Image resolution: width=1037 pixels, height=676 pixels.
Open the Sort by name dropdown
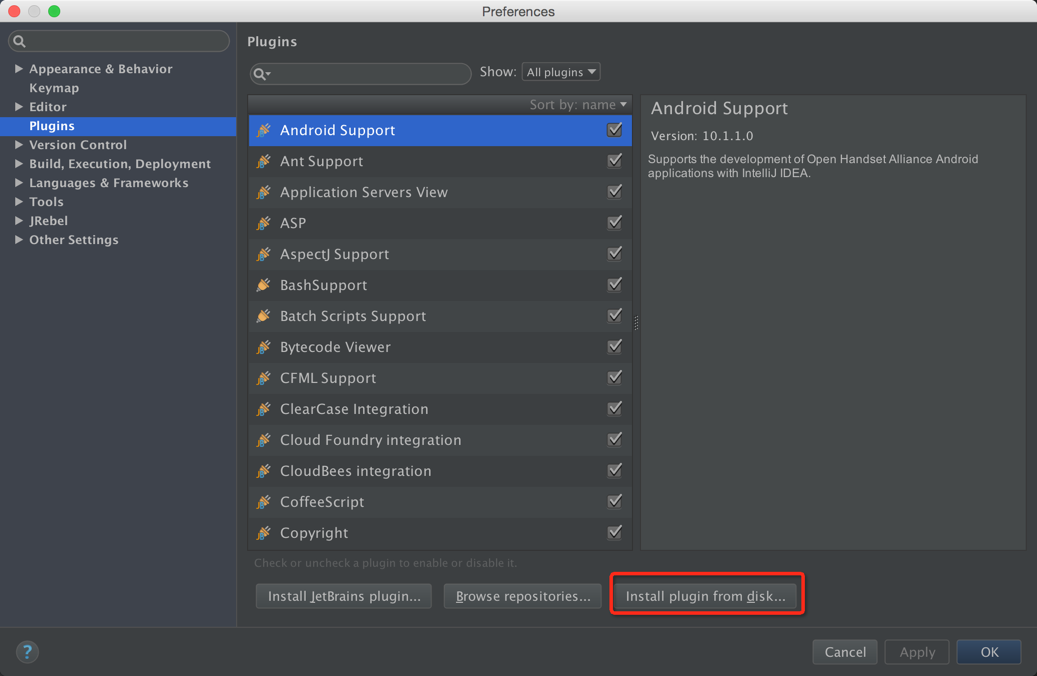578,104
